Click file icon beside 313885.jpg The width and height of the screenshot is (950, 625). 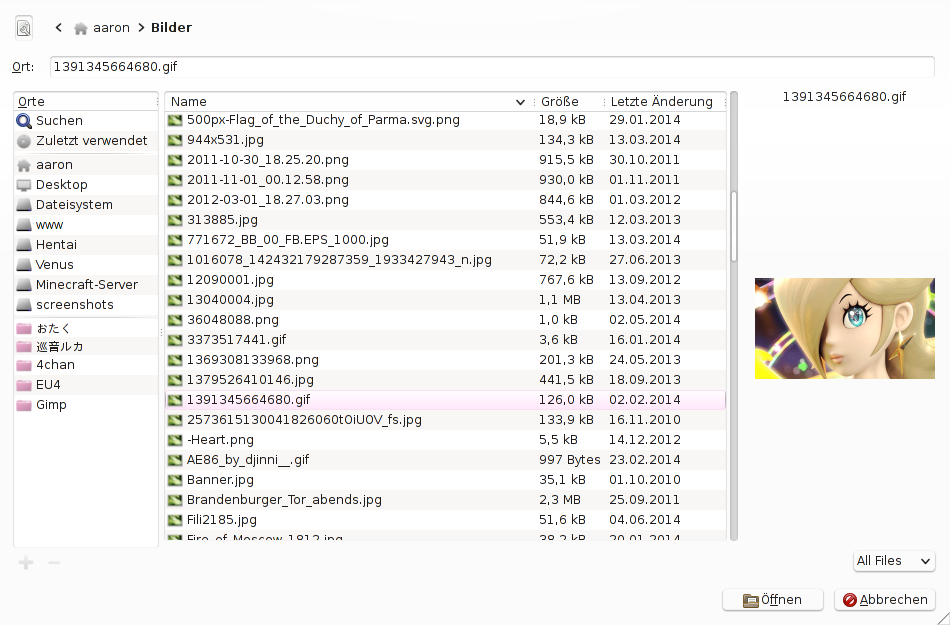[x=175, y=220]
